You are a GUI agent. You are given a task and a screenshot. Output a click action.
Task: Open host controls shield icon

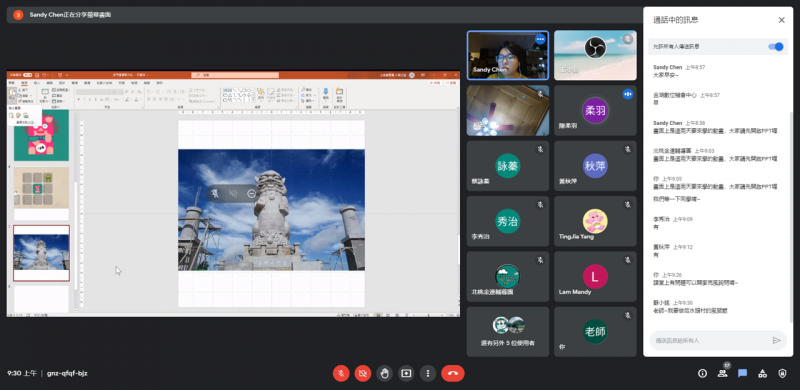pyautogui.click(x=782, y=373)
